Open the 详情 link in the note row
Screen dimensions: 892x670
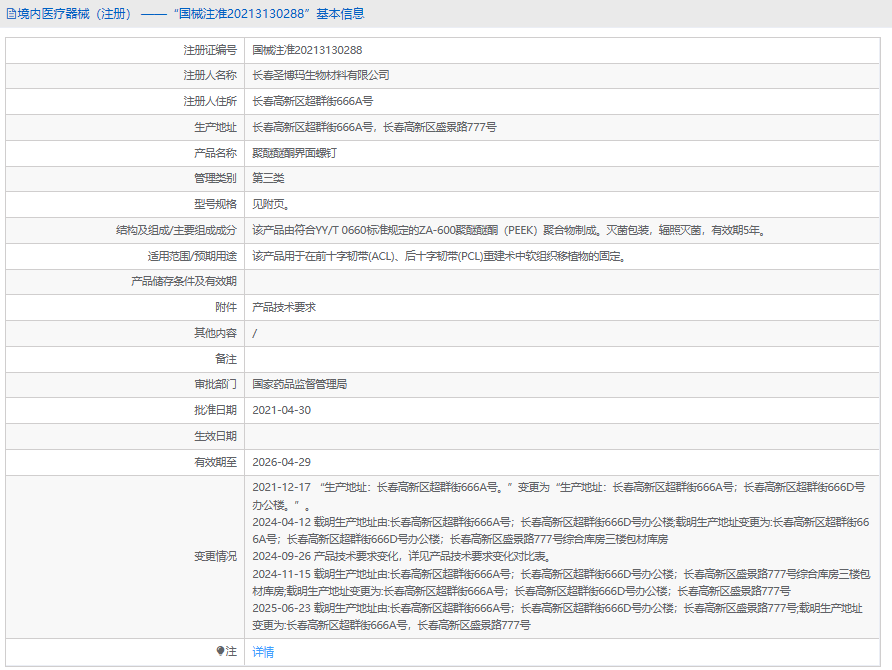[263, 652]
